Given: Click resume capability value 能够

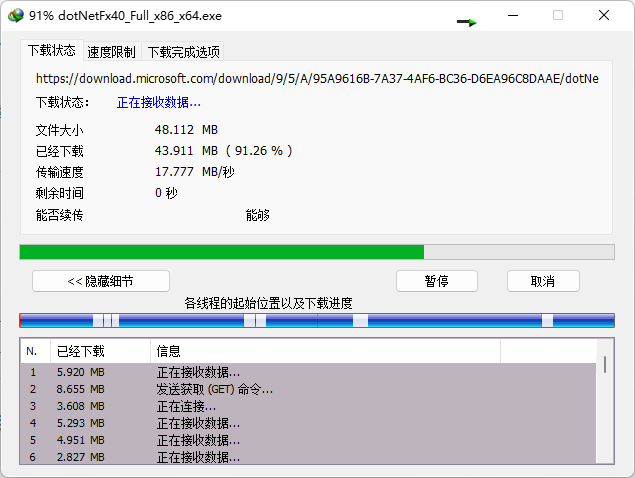Looking at the screenshot, I should pyautogui.click(x=258, y=215).
